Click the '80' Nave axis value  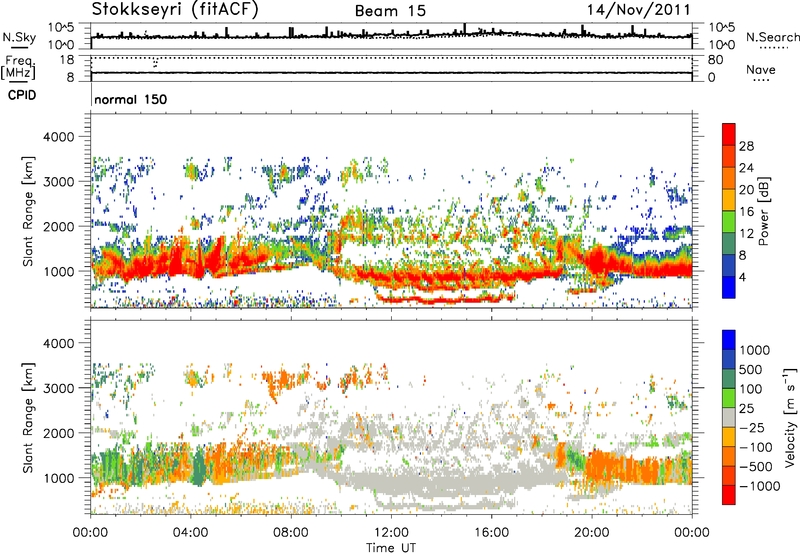(x=715, y=60)
